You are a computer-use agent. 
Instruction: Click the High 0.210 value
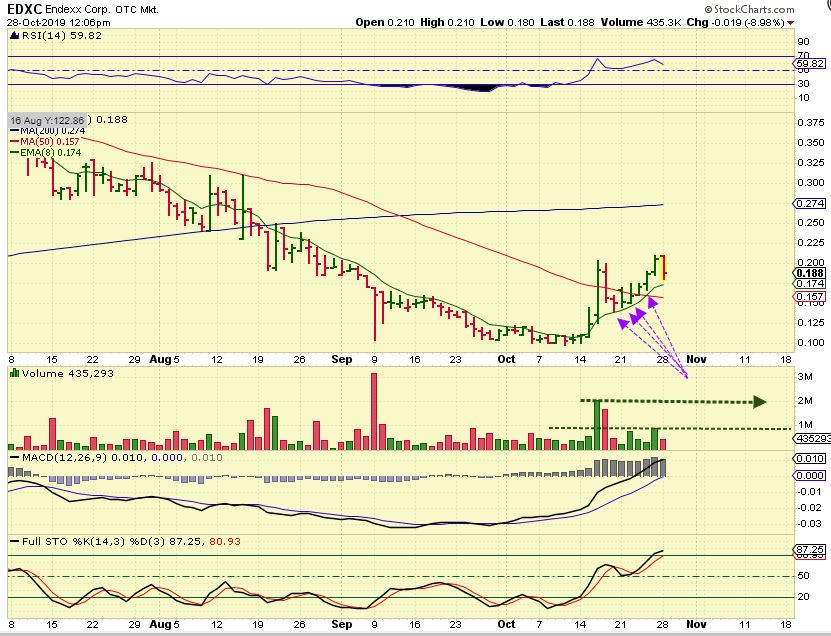pos(447,22)
